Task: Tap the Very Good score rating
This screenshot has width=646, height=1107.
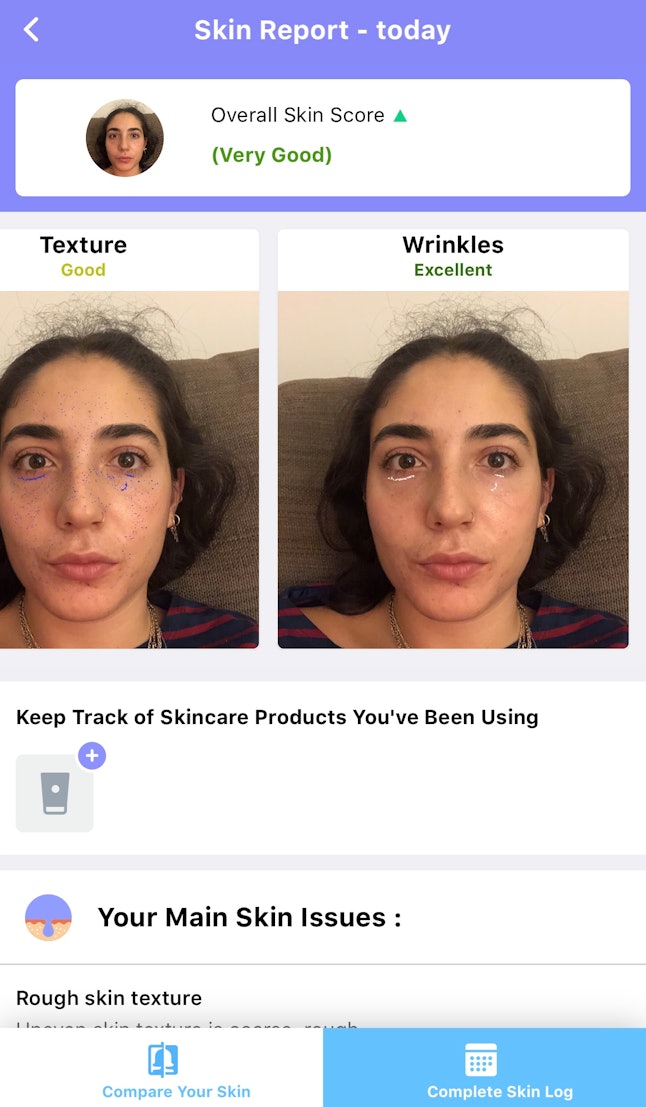Action: pyautogui.click(x=272, y=155)
